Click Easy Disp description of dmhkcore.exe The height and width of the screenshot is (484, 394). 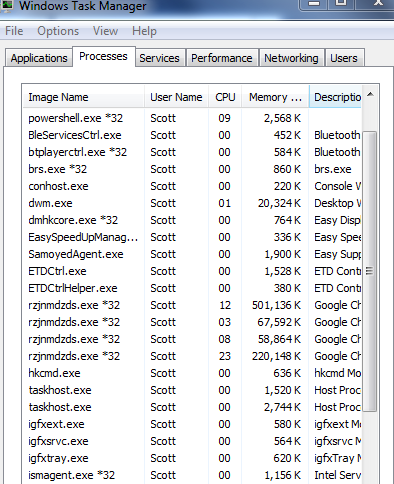pos(338,220)
